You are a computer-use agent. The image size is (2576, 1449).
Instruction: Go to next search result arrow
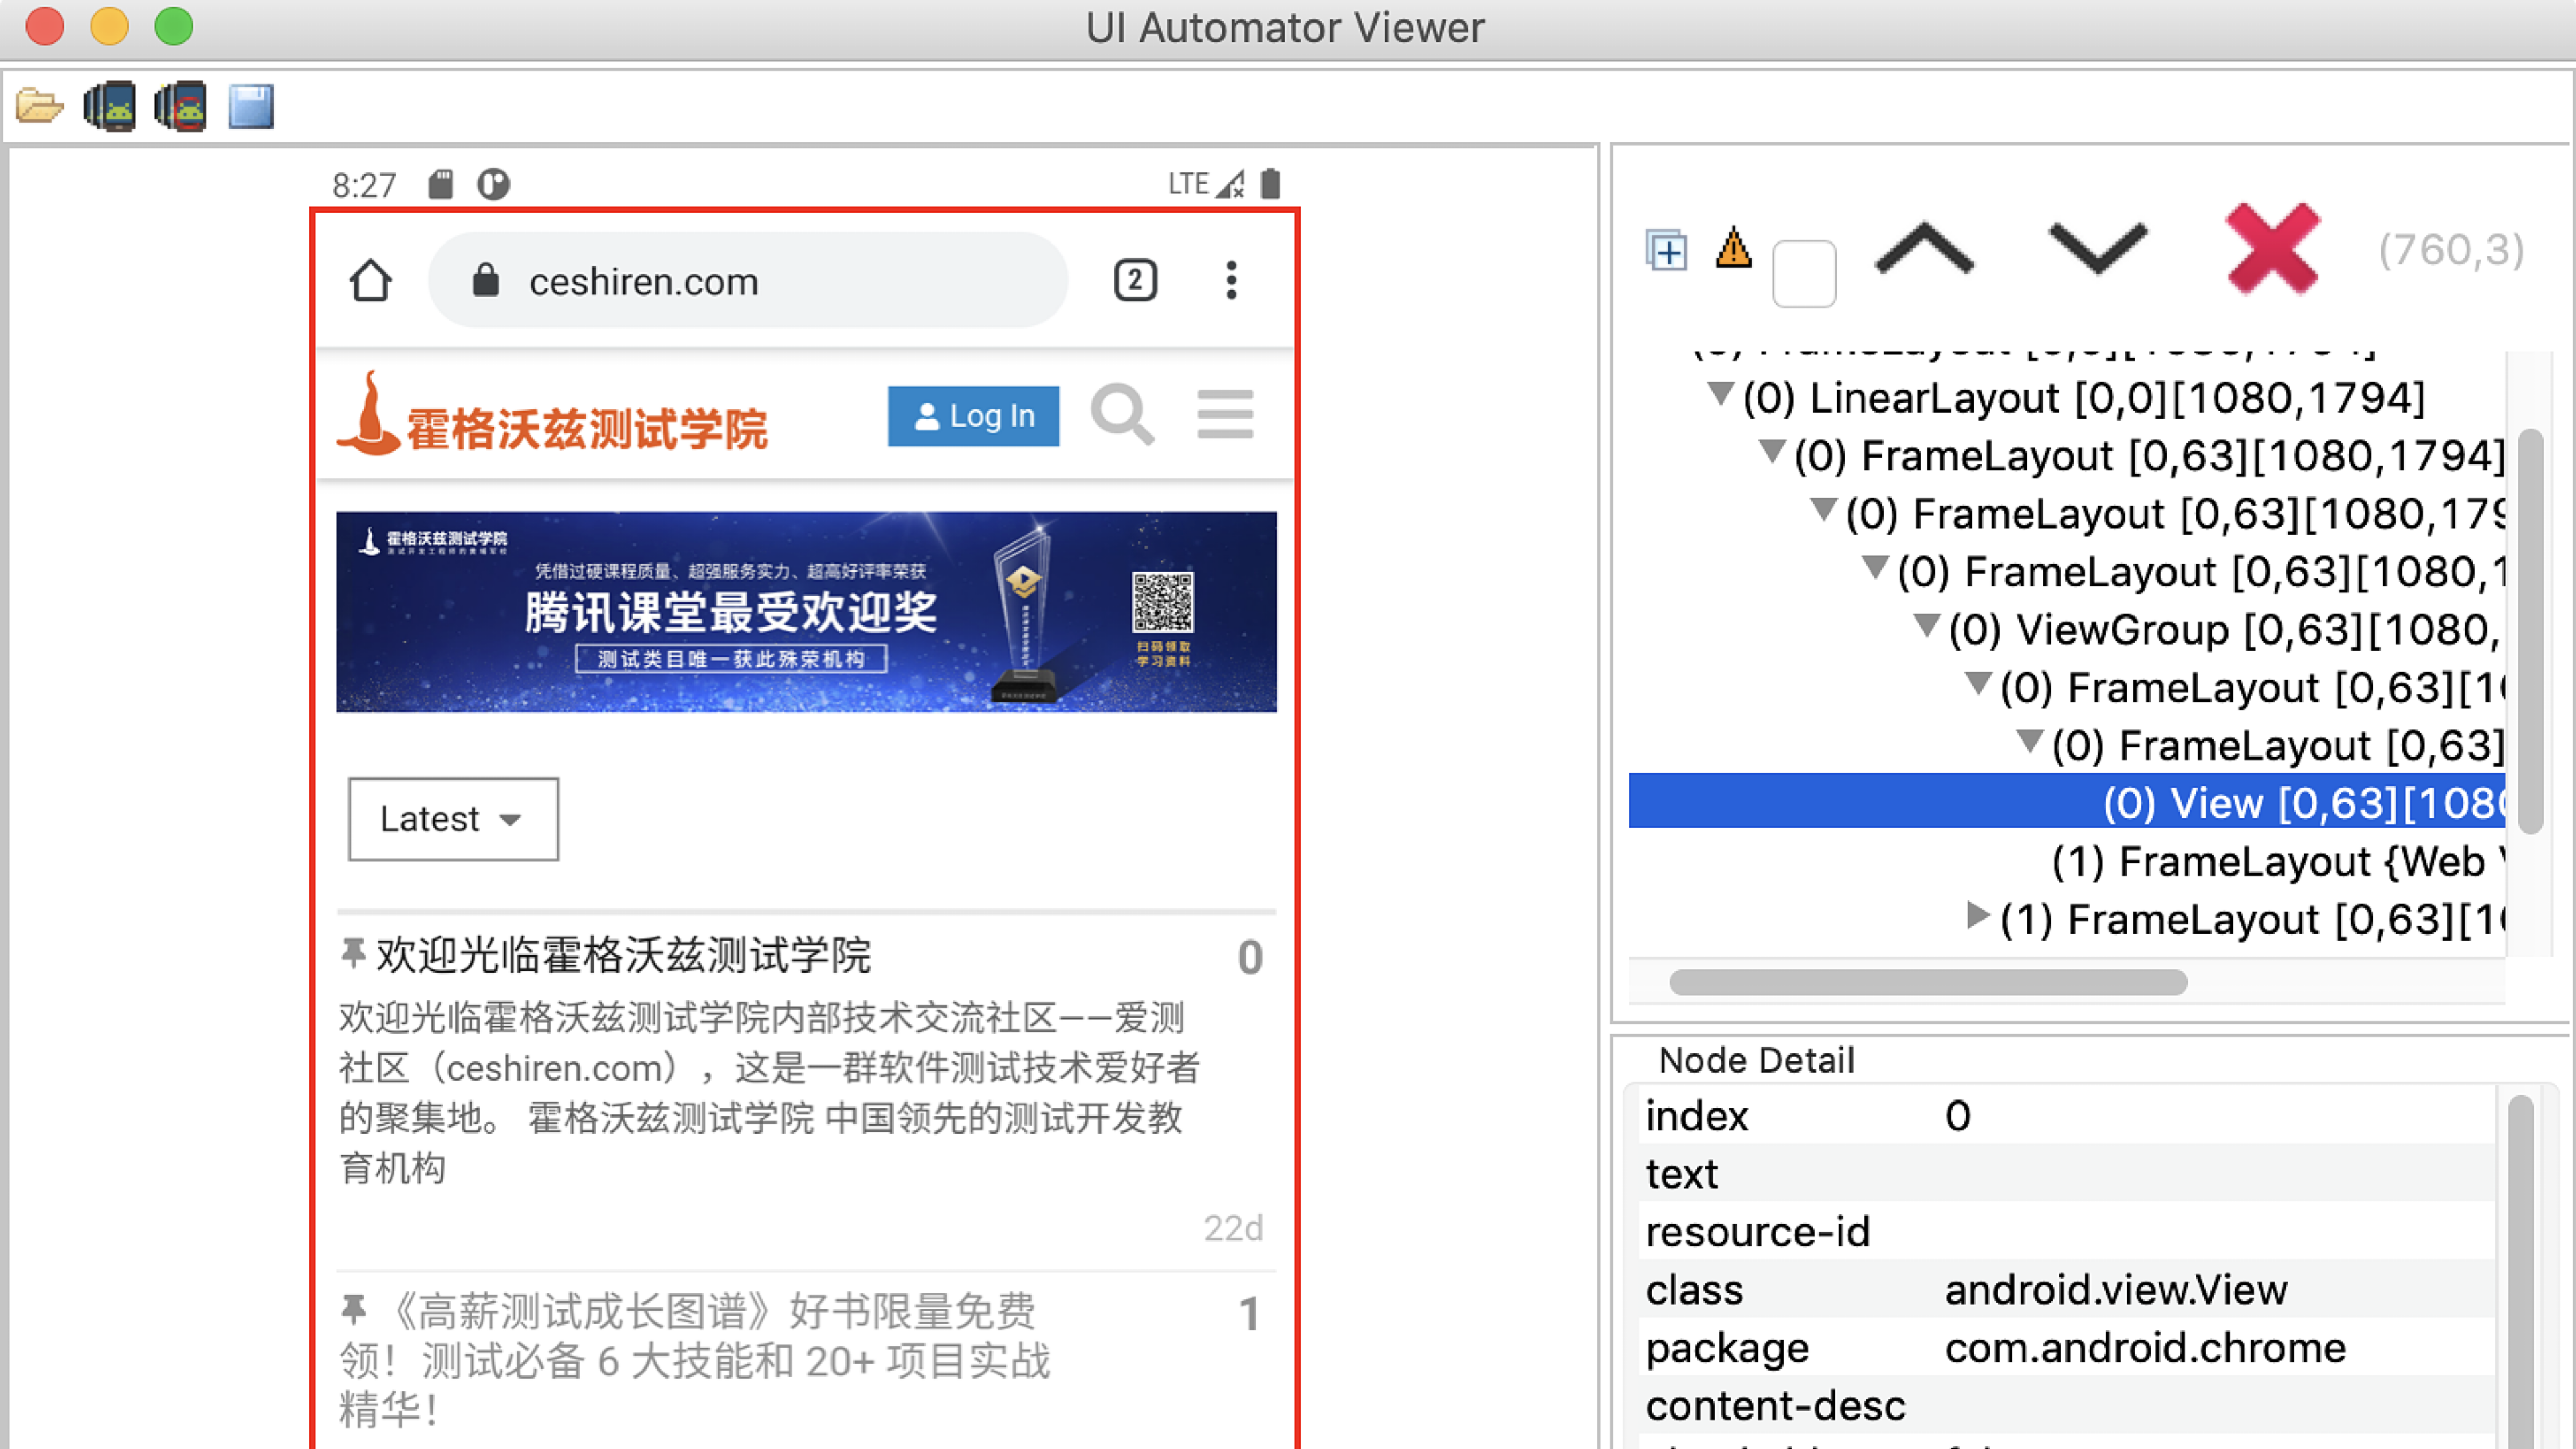tap(2097, 249)
